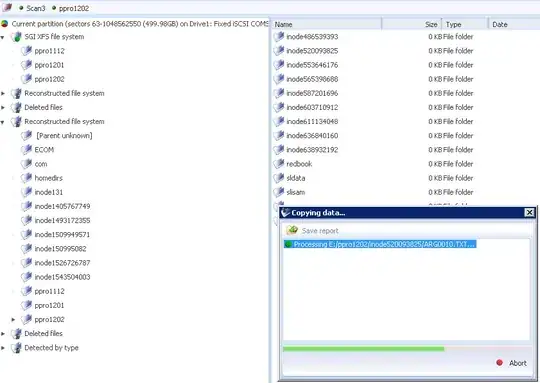The height and width of the screenshot is (383, 540).
Task: Open Scan3 in the breadcrumb path
Action: click(x=36, y=8)
